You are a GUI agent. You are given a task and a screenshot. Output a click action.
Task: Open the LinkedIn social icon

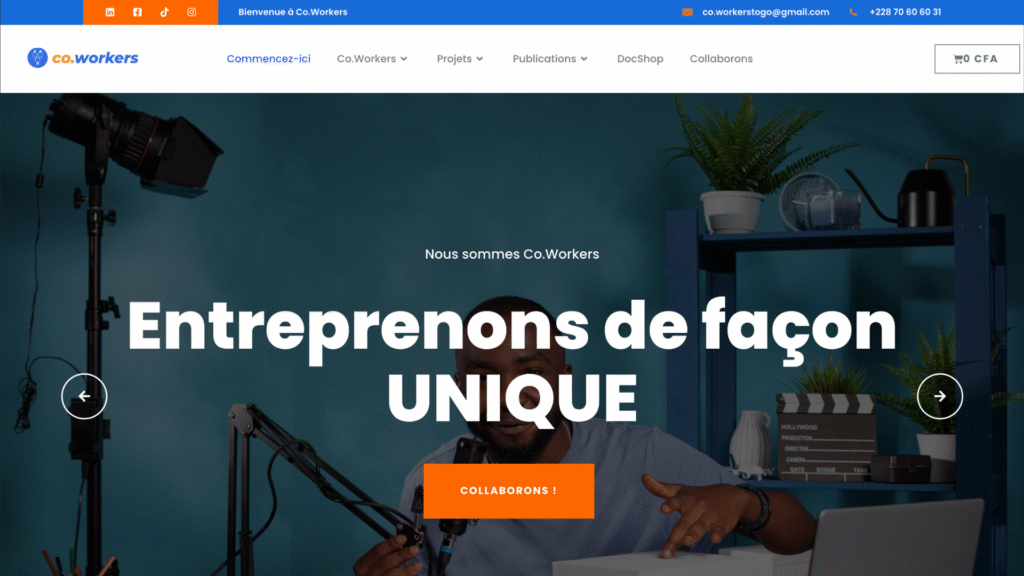tap(110, 12)
